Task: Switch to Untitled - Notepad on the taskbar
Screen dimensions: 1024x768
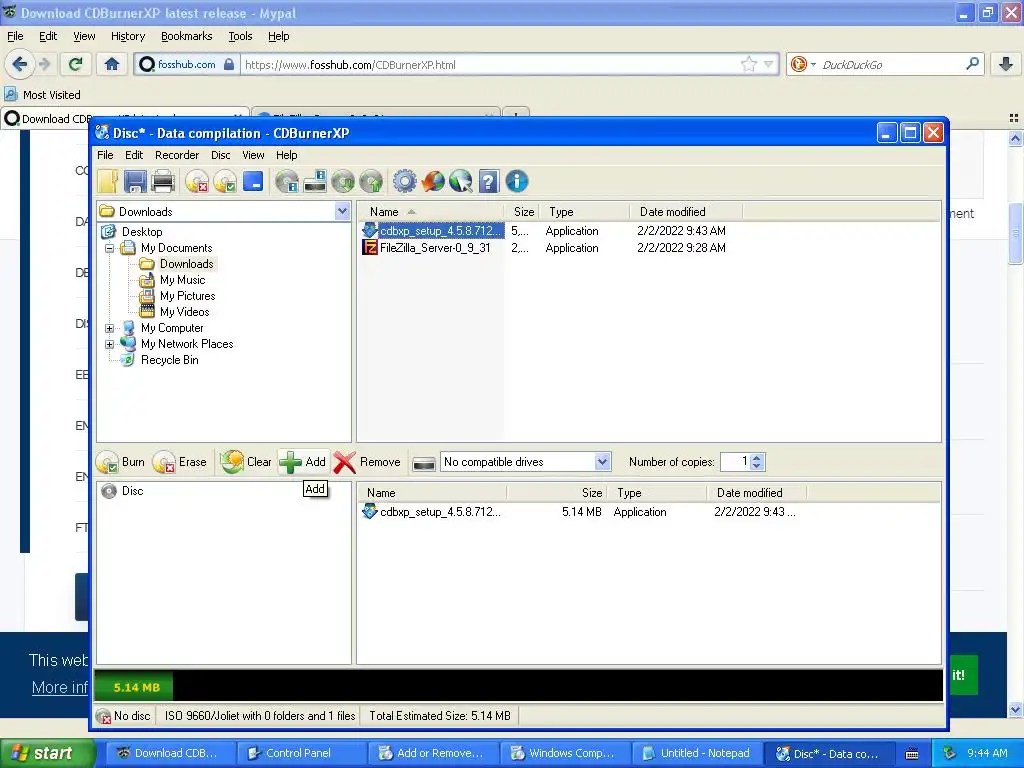Action: 696,753
